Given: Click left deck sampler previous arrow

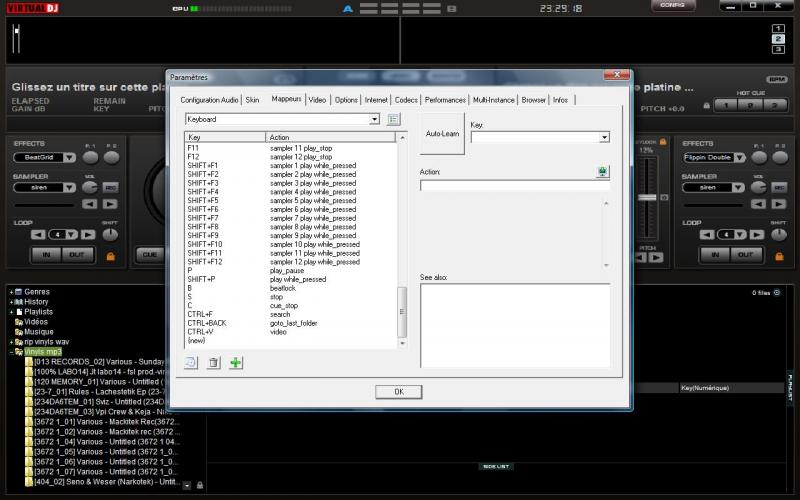Looking at the screenshot, I should [x=90, y=204].
